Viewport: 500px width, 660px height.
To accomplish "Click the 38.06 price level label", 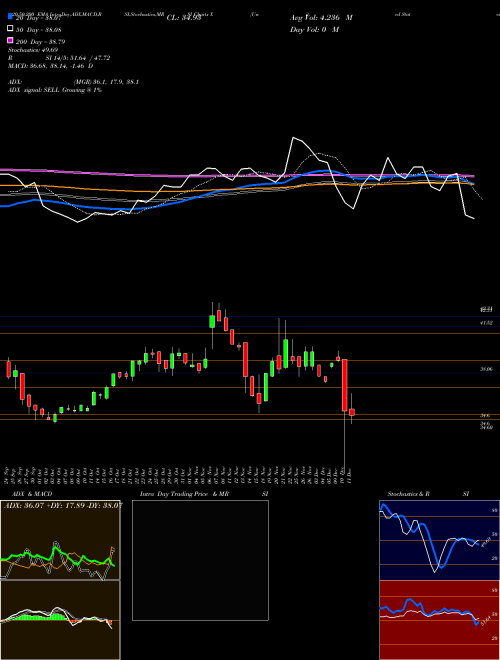I will click(486, 369).
